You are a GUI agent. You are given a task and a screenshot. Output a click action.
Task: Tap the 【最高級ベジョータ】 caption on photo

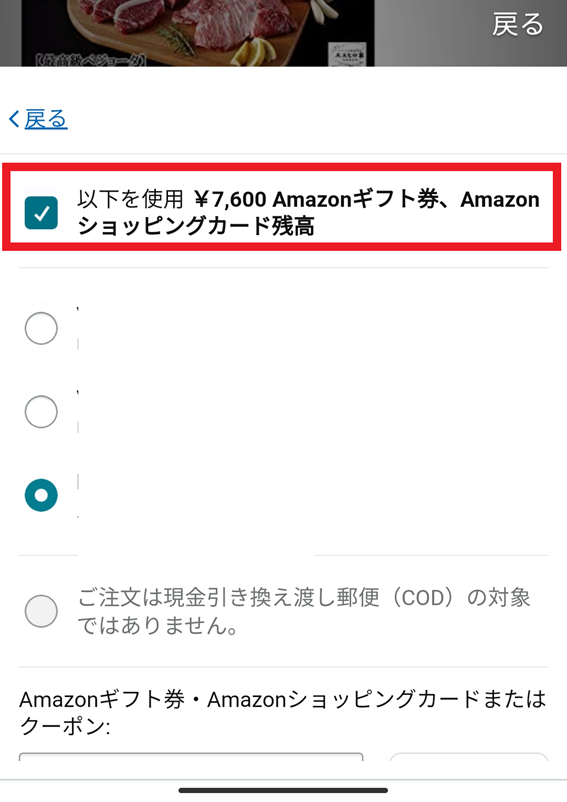(x=91, y=61)
